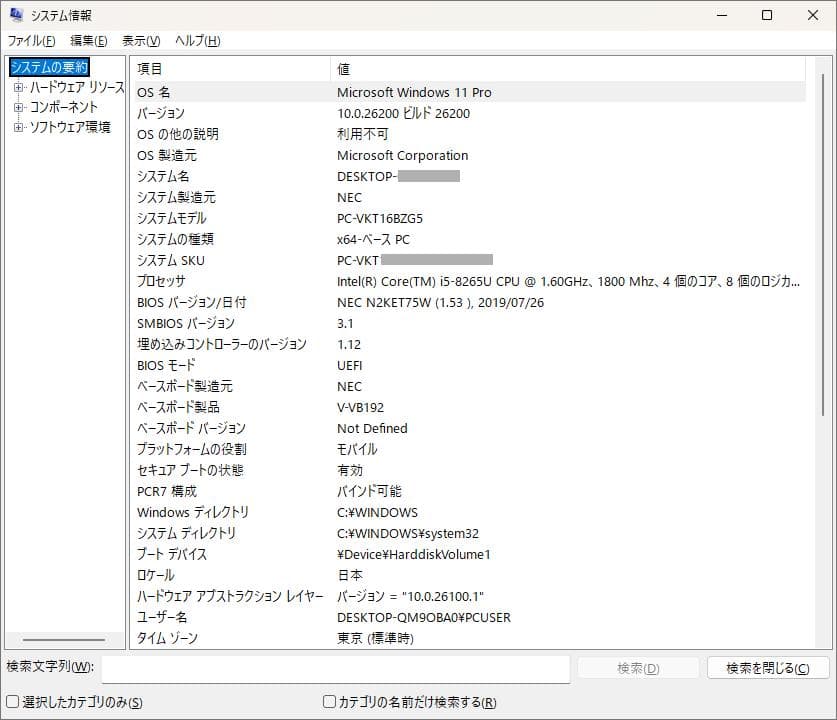Select value バインド可能 in PCR7 row
This screenshot has width=837, height=720.
[x=369, y=492]
